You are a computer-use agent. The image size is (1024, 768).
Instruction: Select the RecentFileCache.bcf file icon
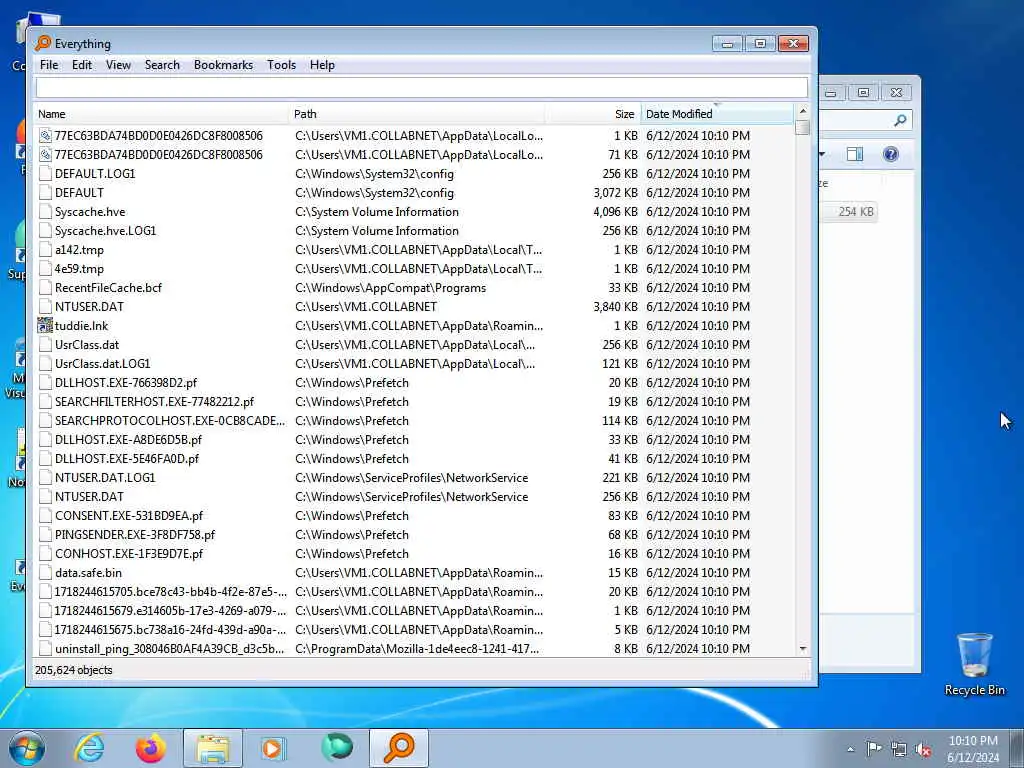click(x=45, y=287)
